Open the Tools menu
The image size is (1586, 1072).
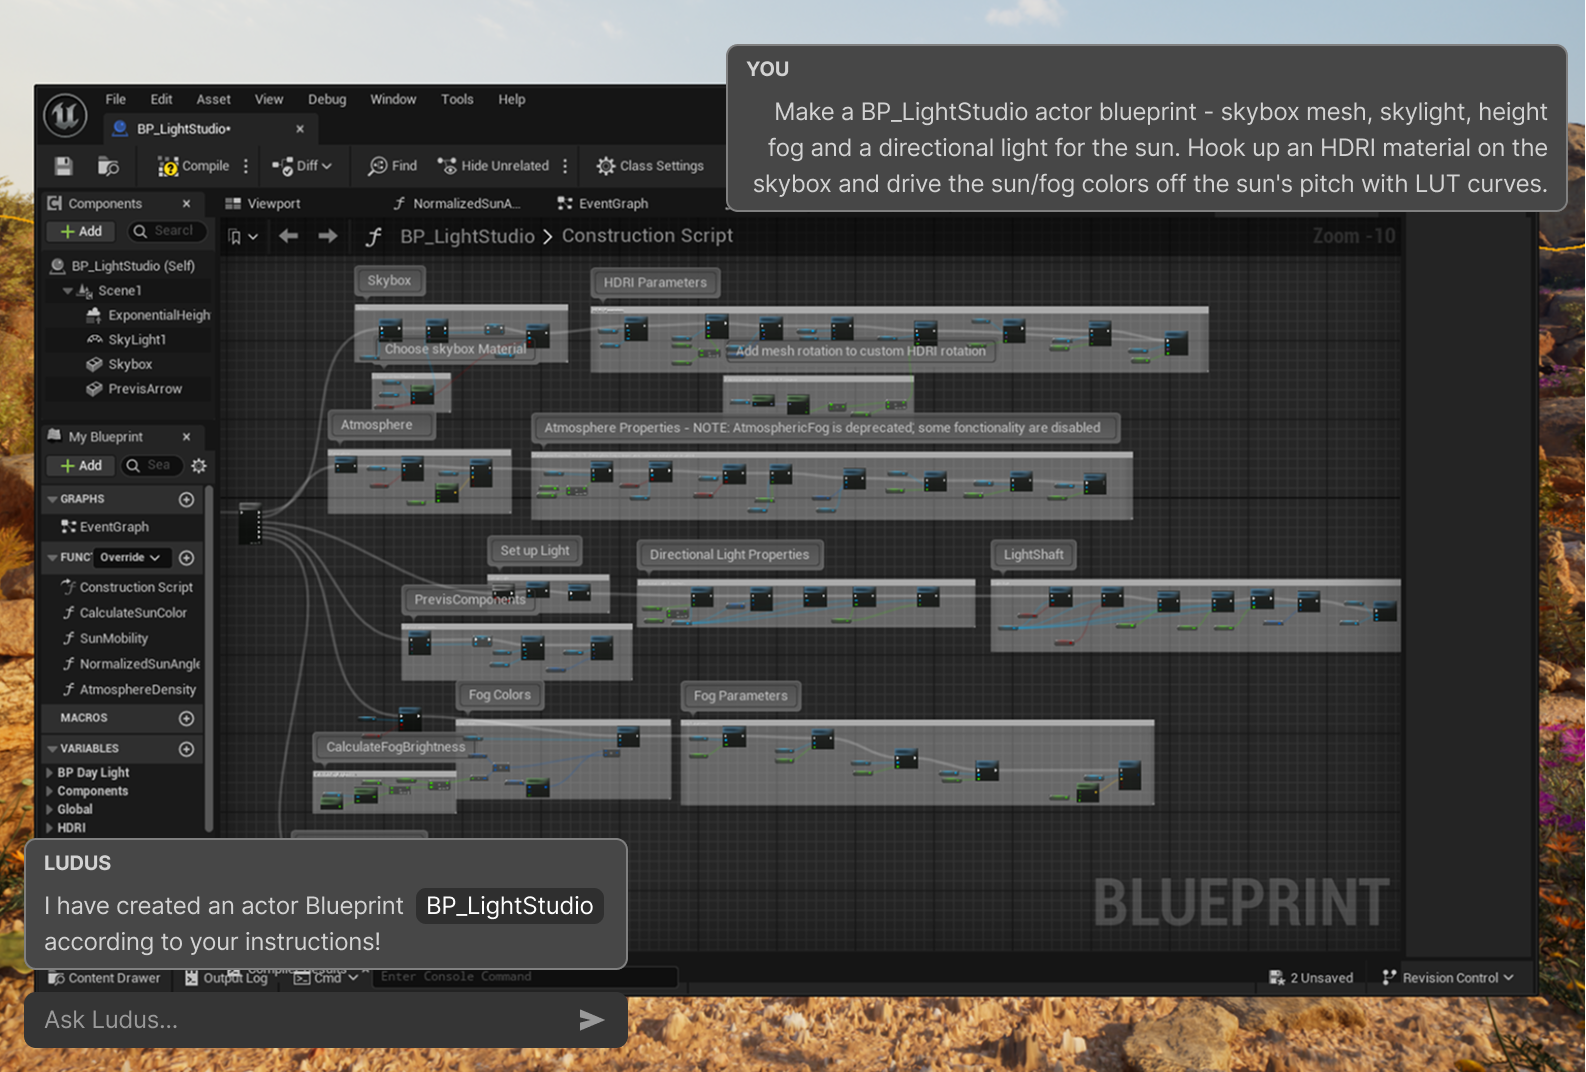coord(457,99)
